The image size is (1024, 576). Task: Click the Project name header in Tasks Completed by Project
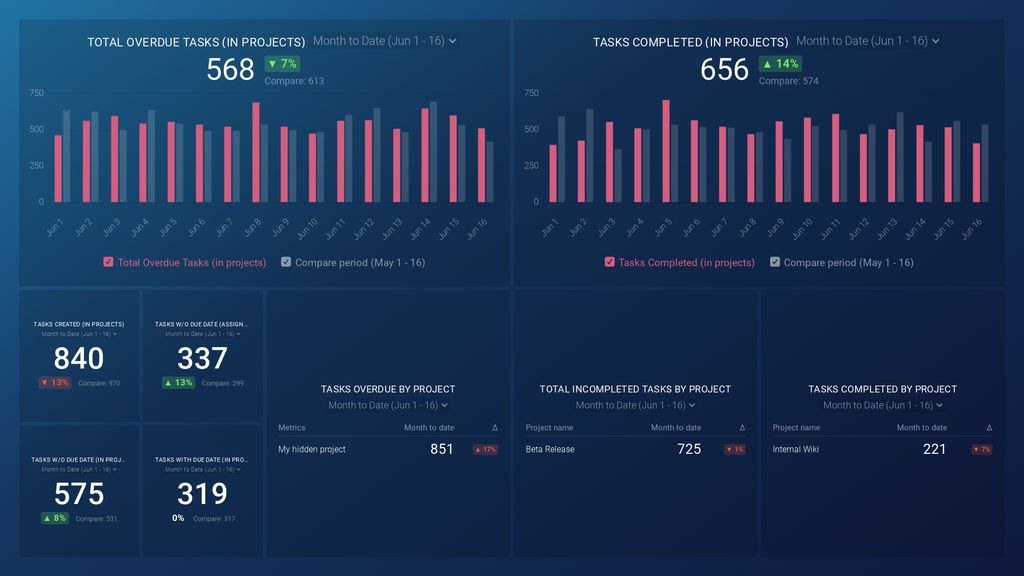click(x=797, y=428)
